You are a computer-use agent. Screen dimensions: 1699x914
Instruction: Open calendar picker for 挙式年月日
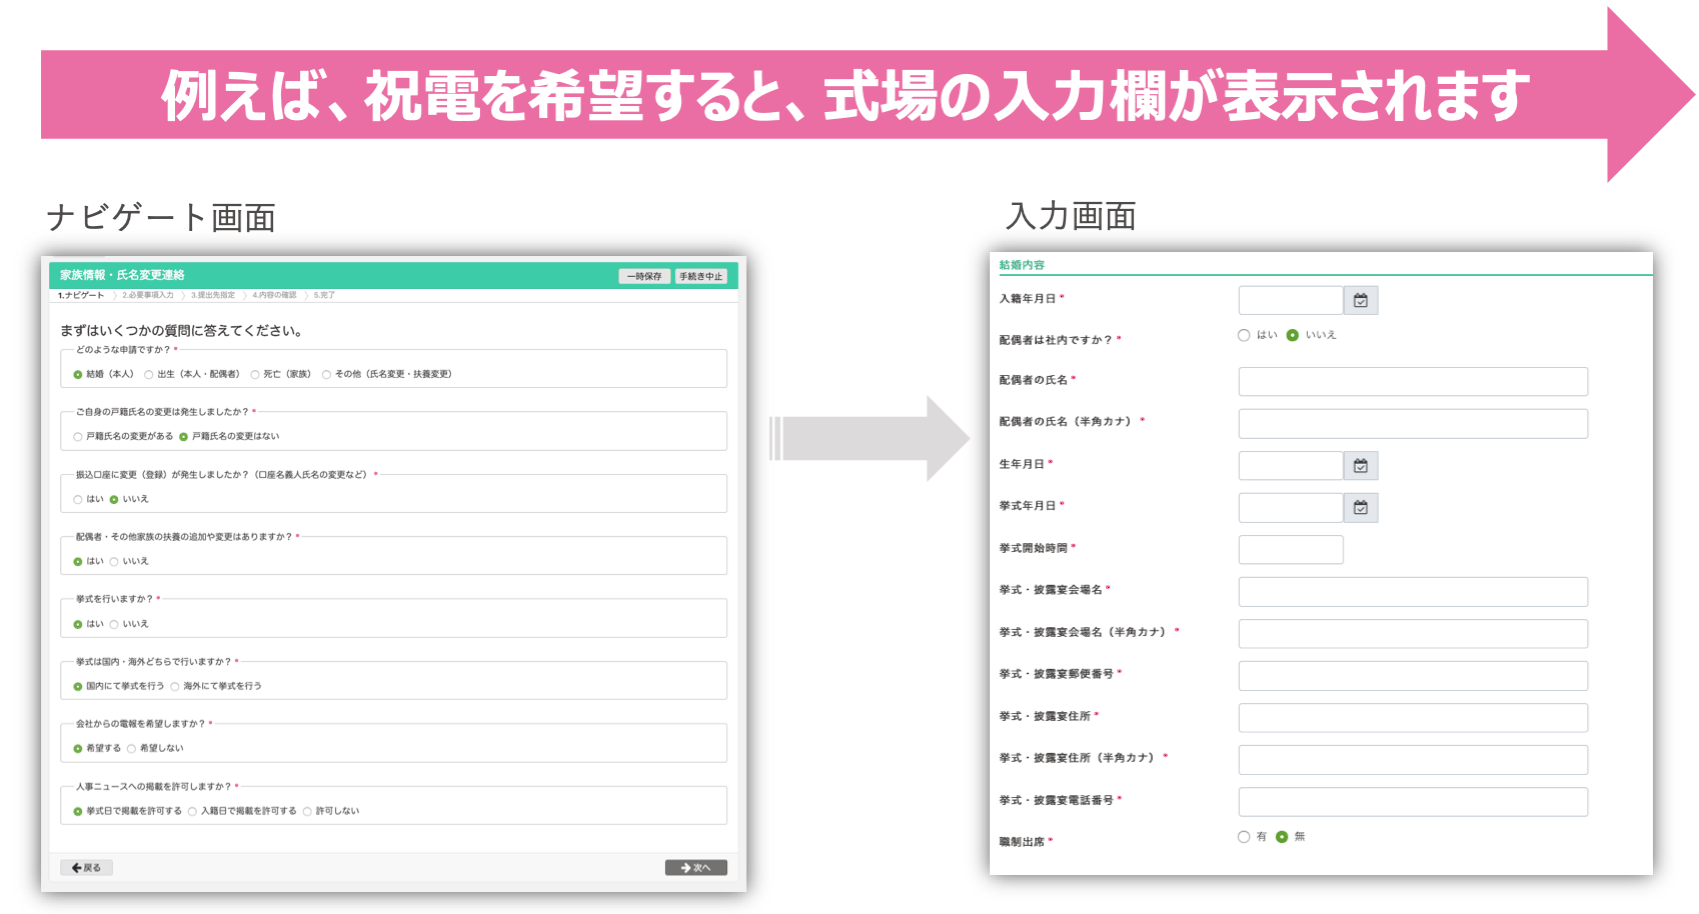tap(1360, 508)
